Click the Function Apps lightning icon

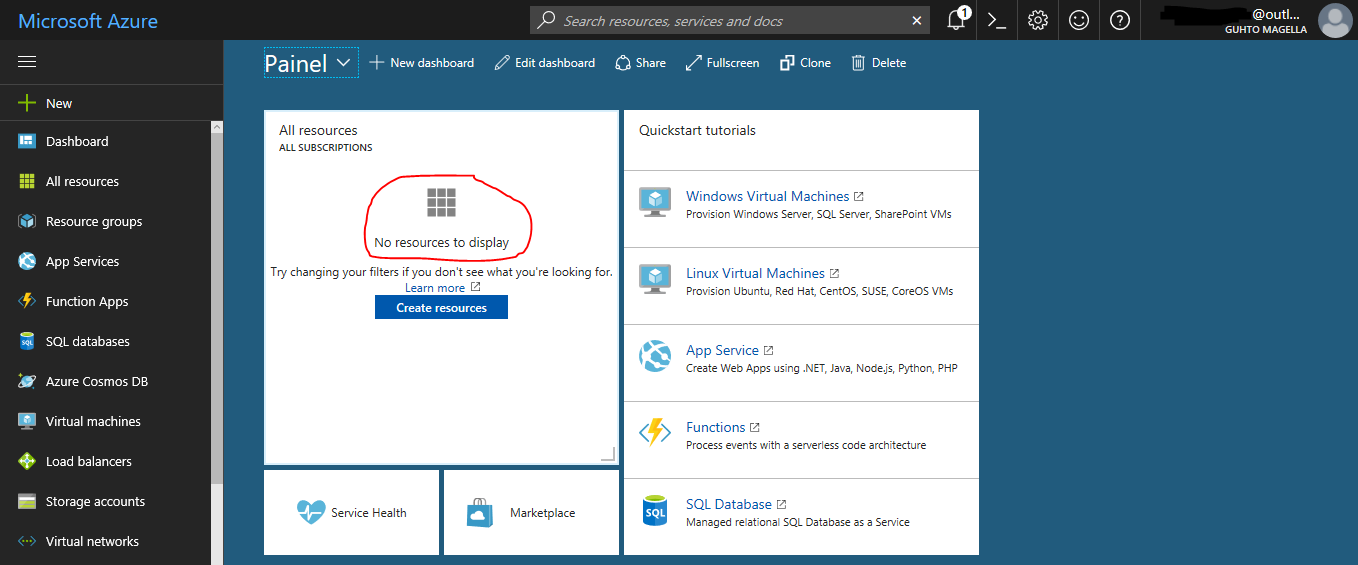(27, 301)
